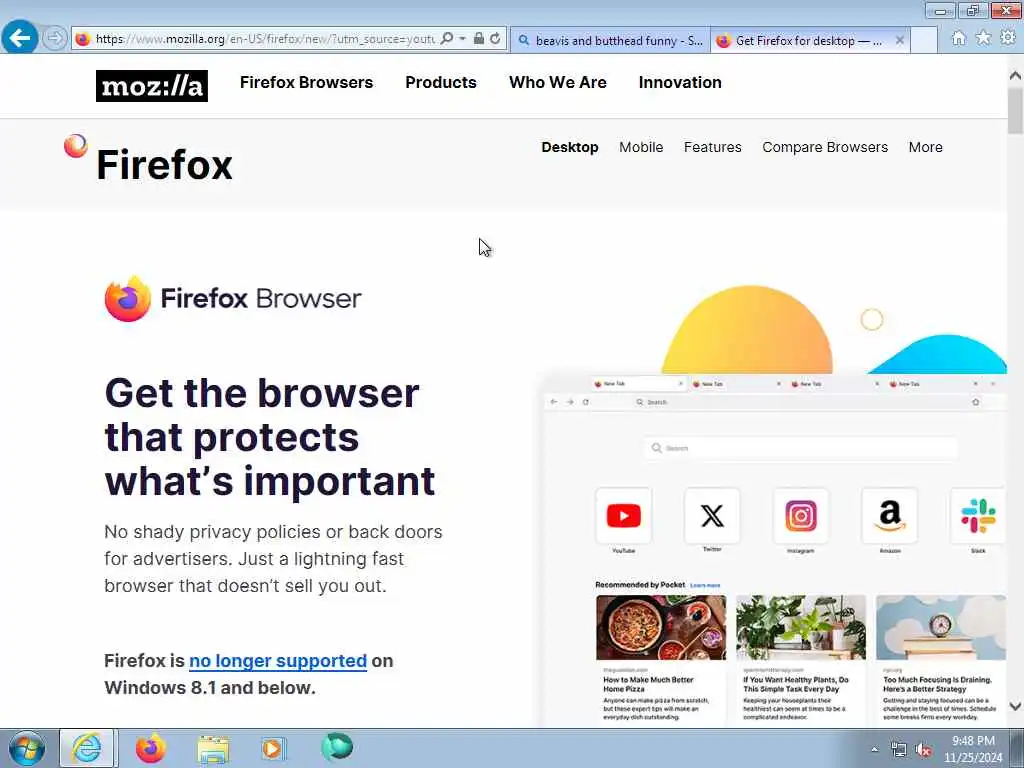Open Favorites star icon
This screenshot has width=1024, height=768.
click(x=983, y=39)
